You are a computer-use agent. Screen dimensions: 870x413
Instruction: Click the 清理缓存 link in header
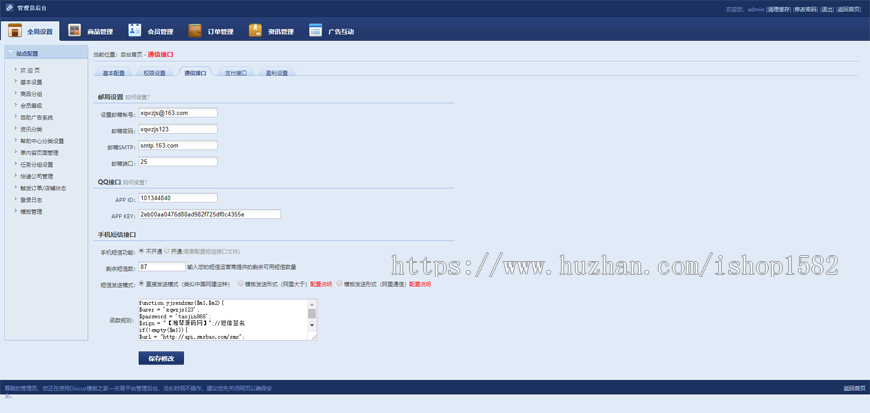pos(778,9)
